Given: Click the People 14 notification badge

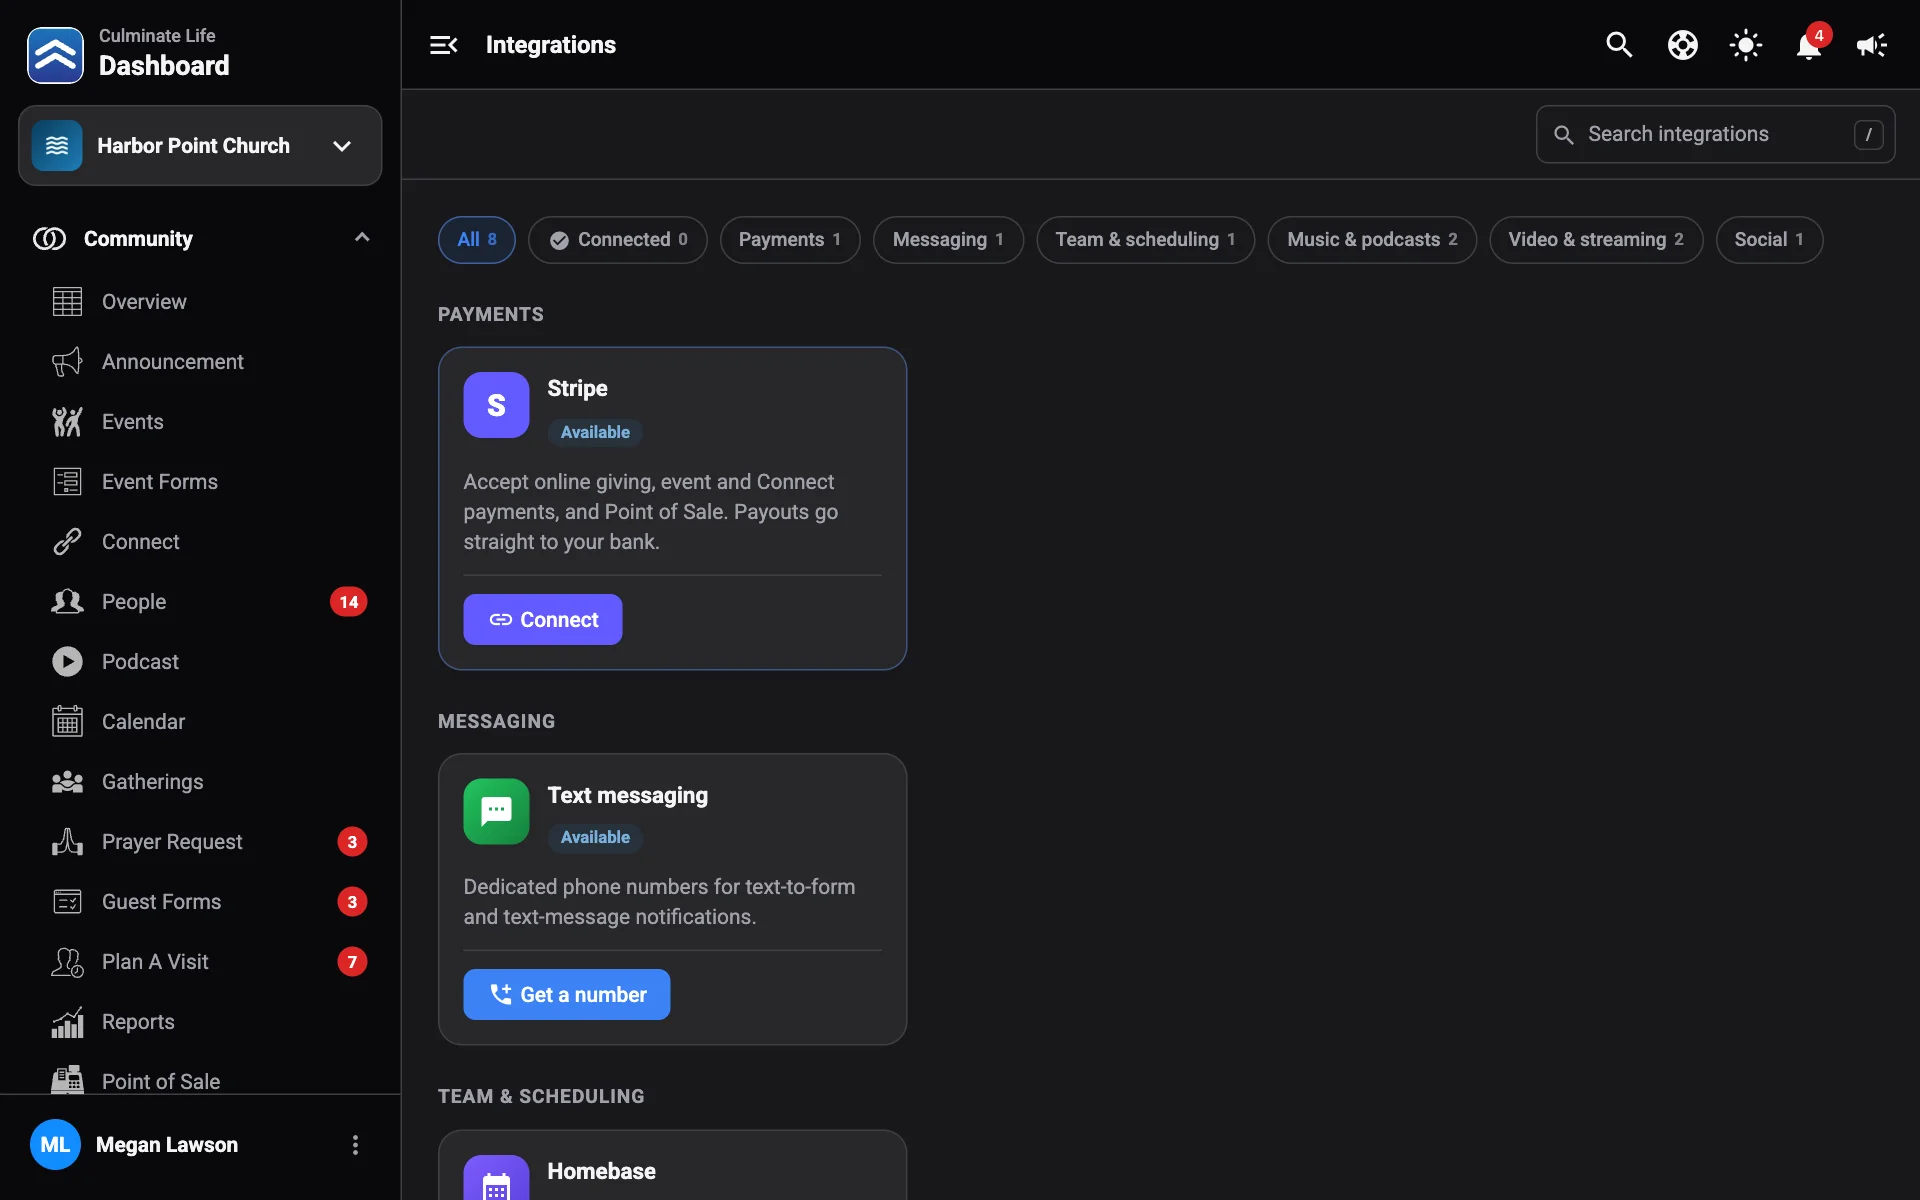Looking at the screenshot, I should (x=348, y=602).
